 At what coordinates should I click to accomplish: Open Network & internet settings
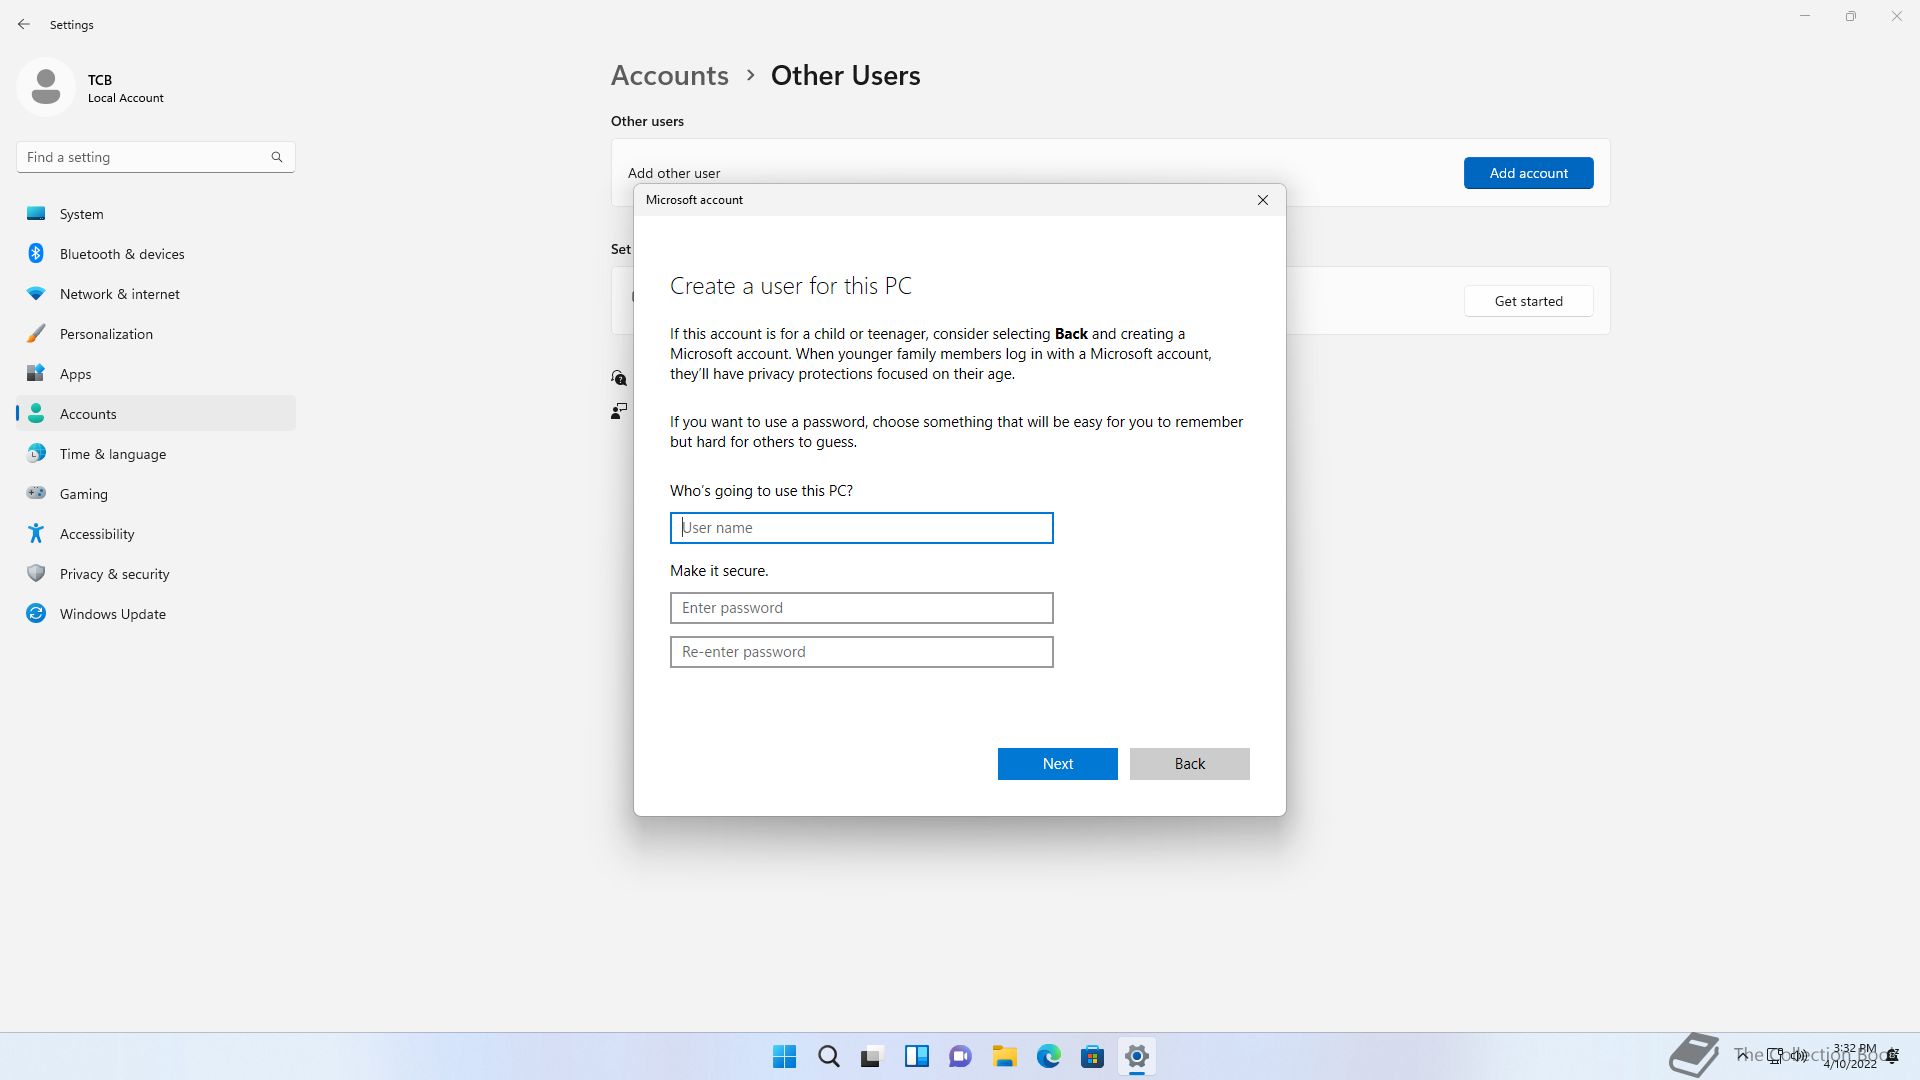156,294
